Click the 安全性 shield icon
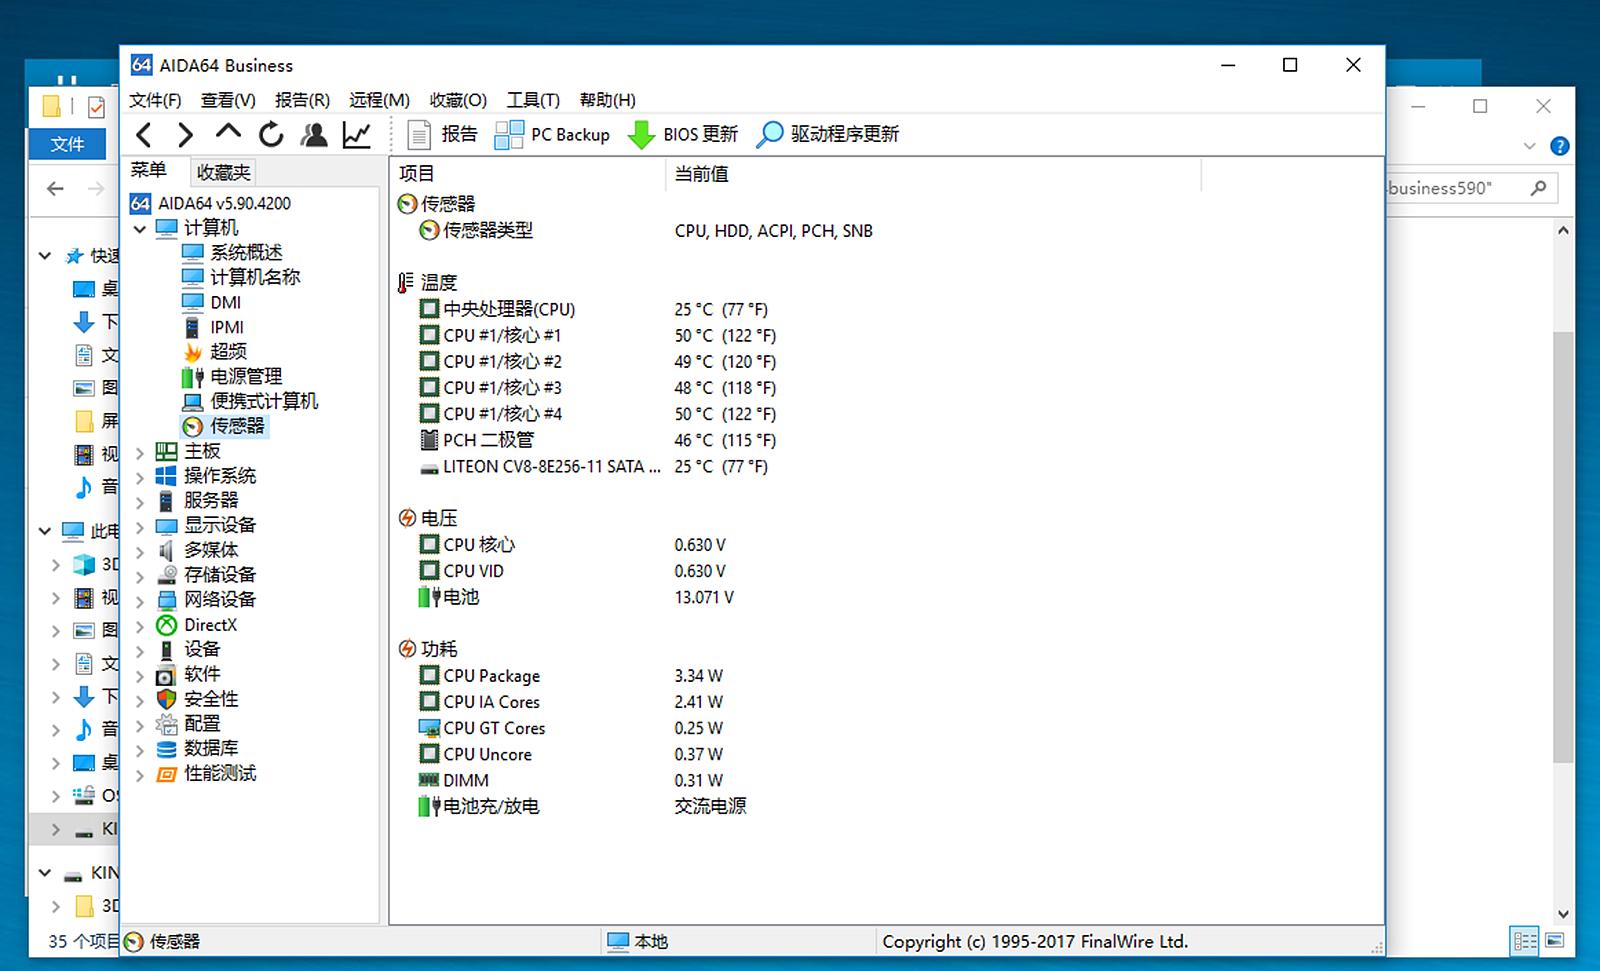 point(166,699)
